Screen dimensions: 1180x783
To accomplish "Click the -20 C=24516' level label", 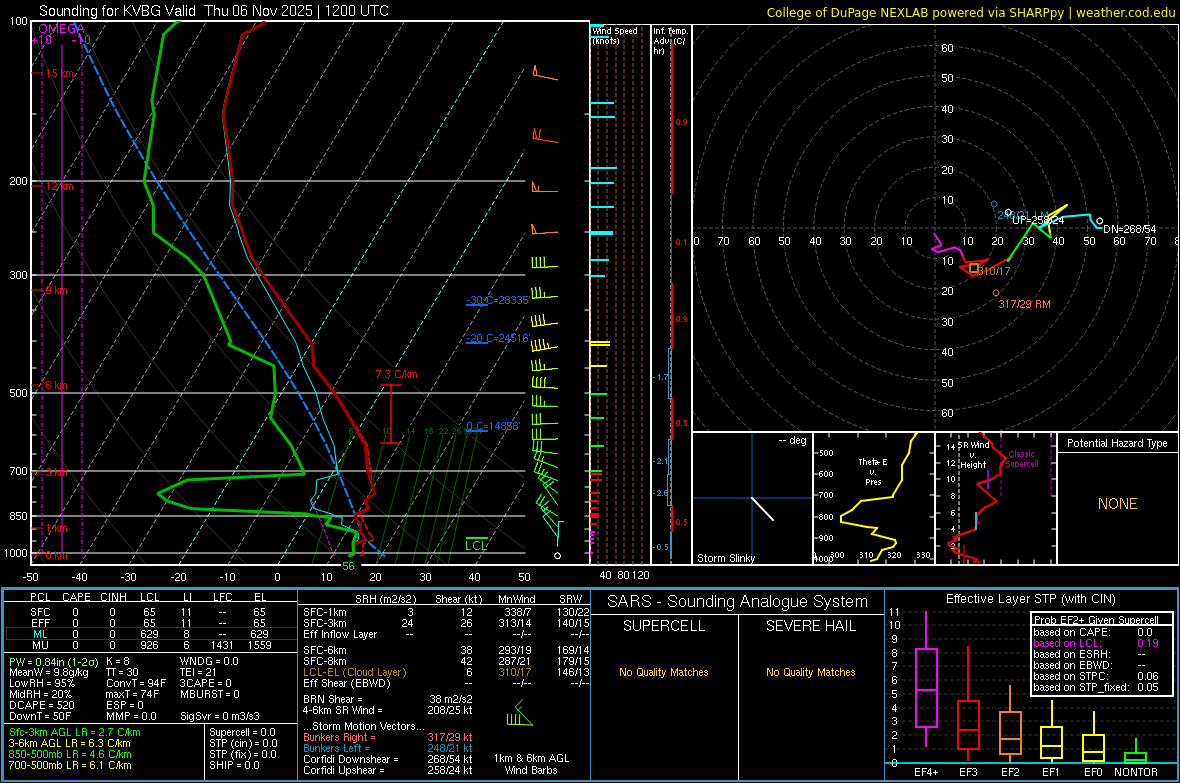I will coord(498,338).
